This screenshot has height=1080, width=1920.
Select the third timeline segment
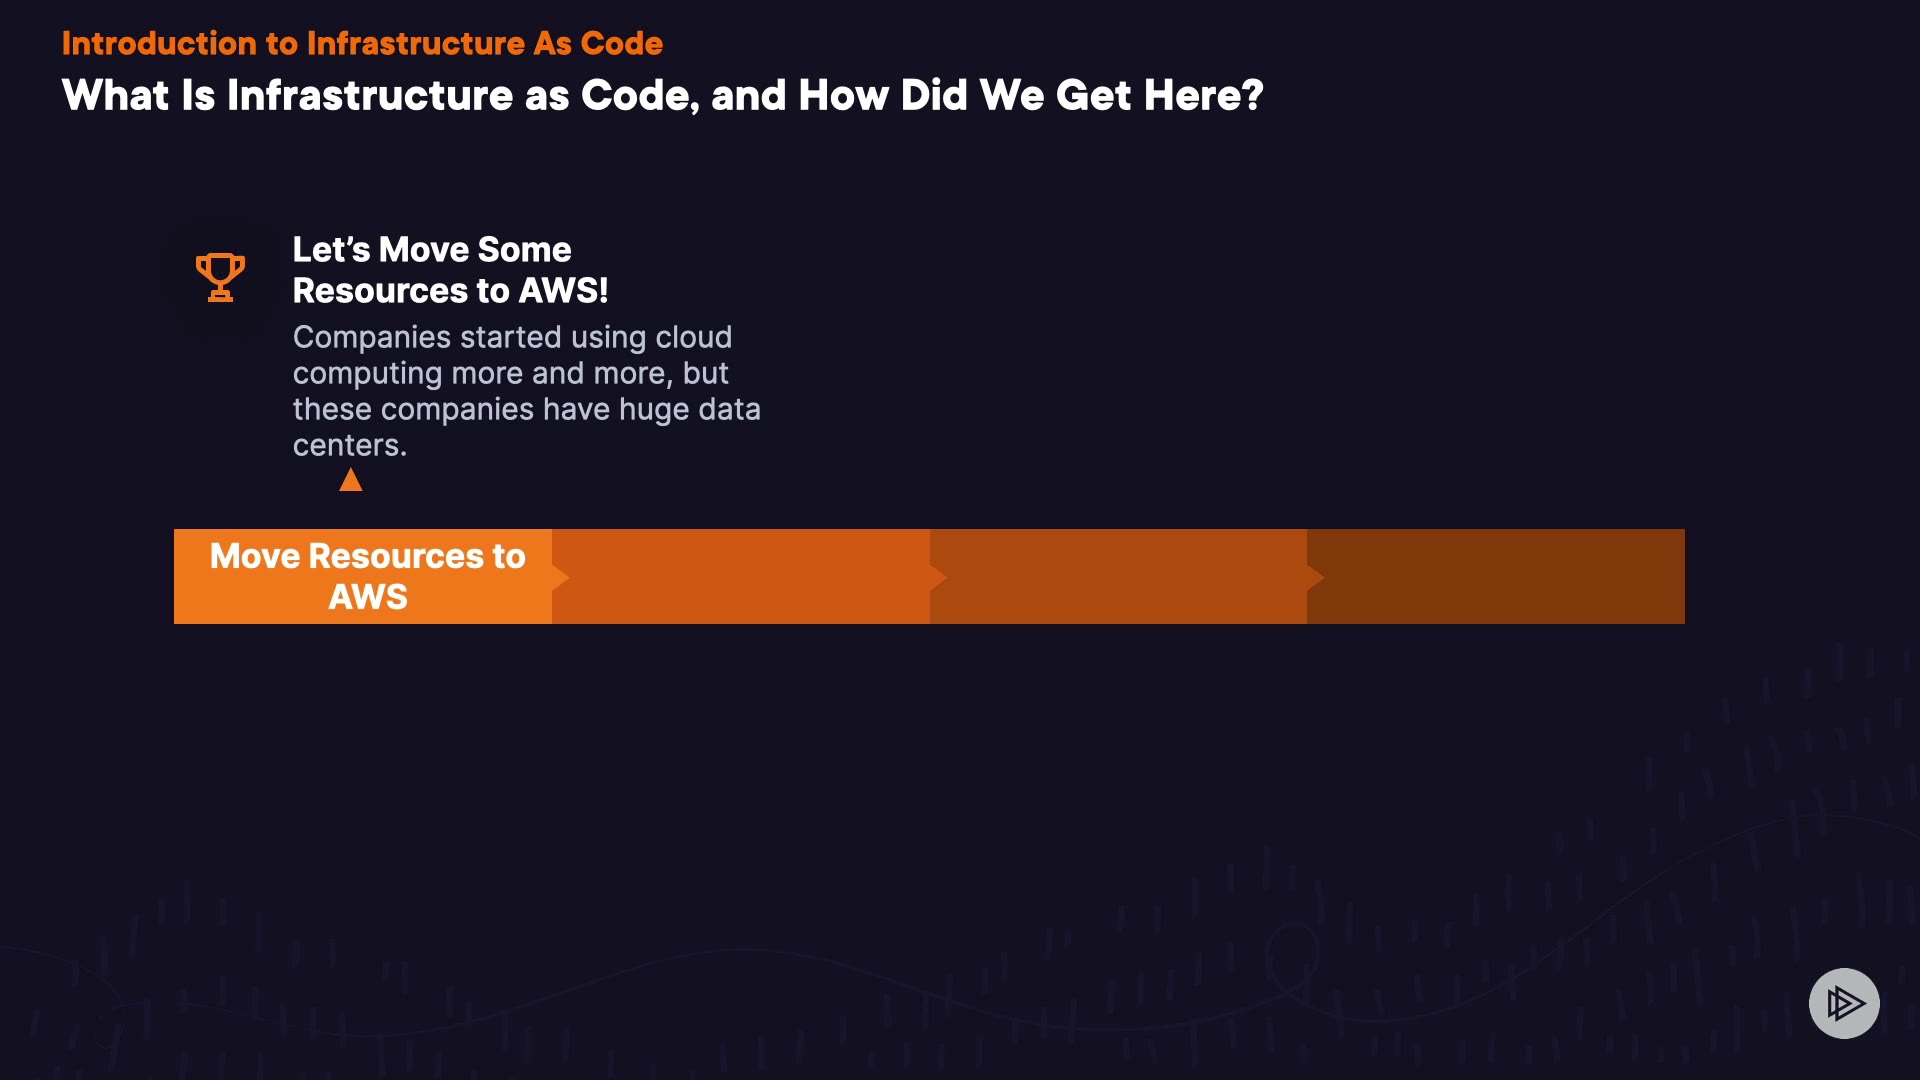(1122, 576)
